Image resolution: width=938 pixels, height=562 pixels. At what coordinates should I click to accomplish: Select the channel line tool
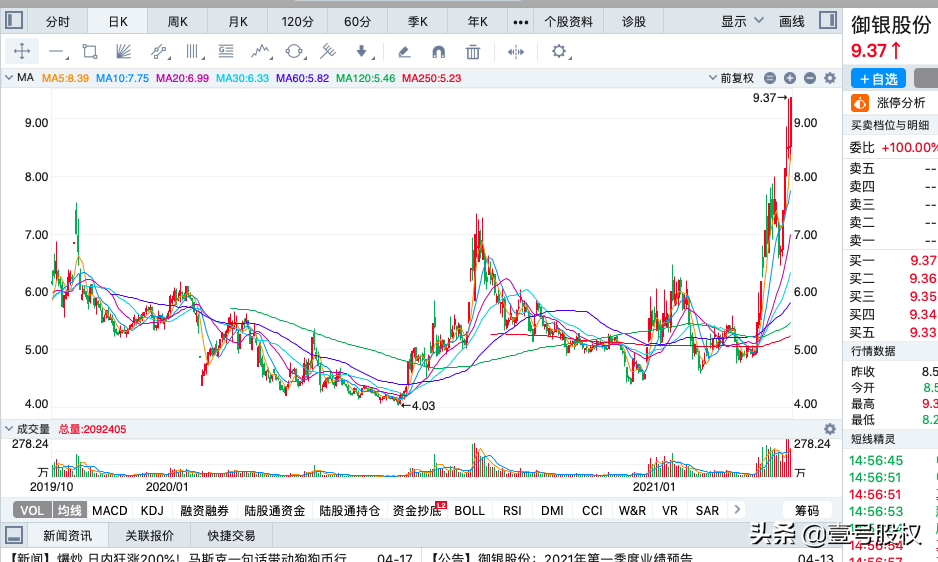[x=159, y=52]
